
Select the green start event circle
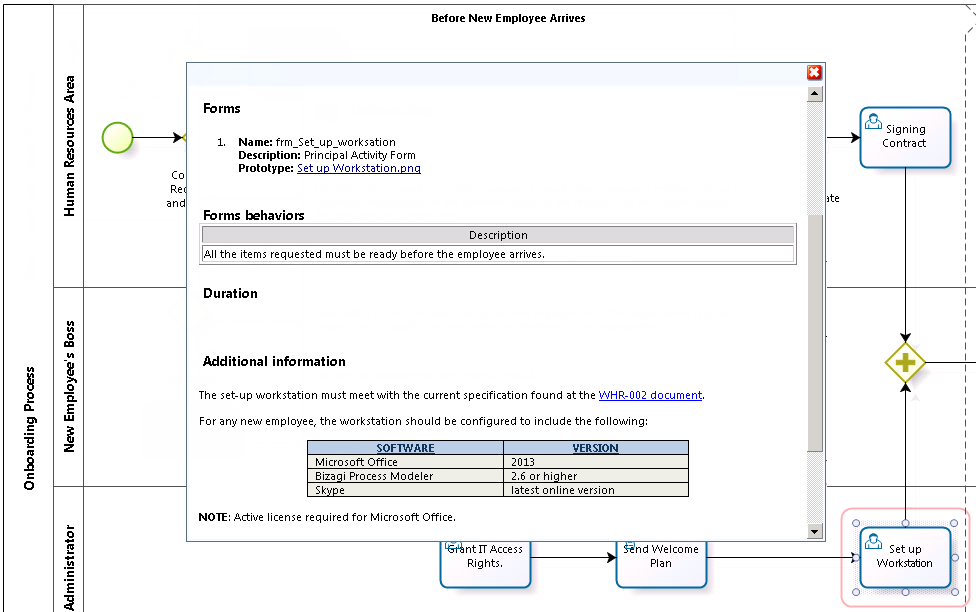pyautogui.click(x=118, y=138)
